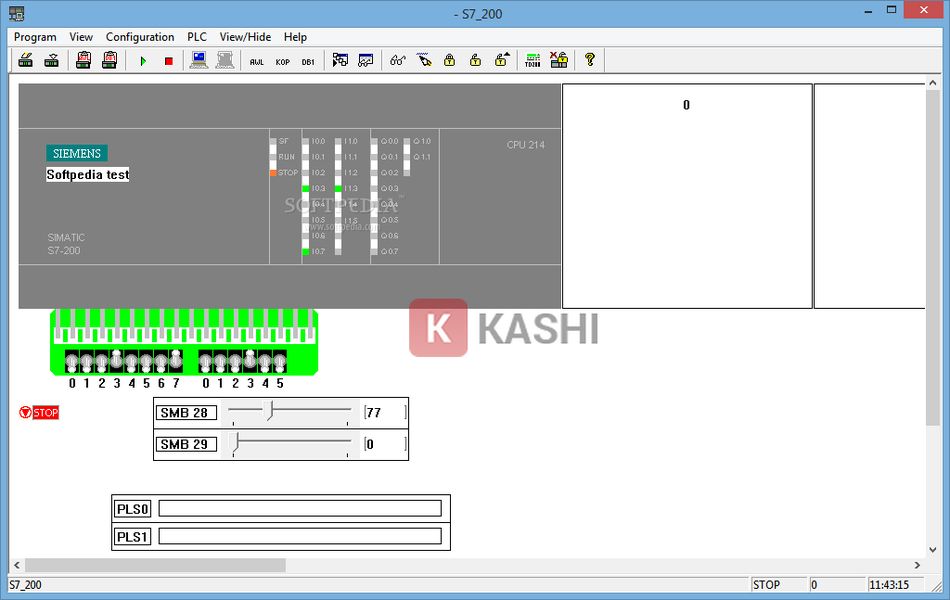Click the green Run button in toolbar
This screenshot has height=600, width=950.
(143, 61)
